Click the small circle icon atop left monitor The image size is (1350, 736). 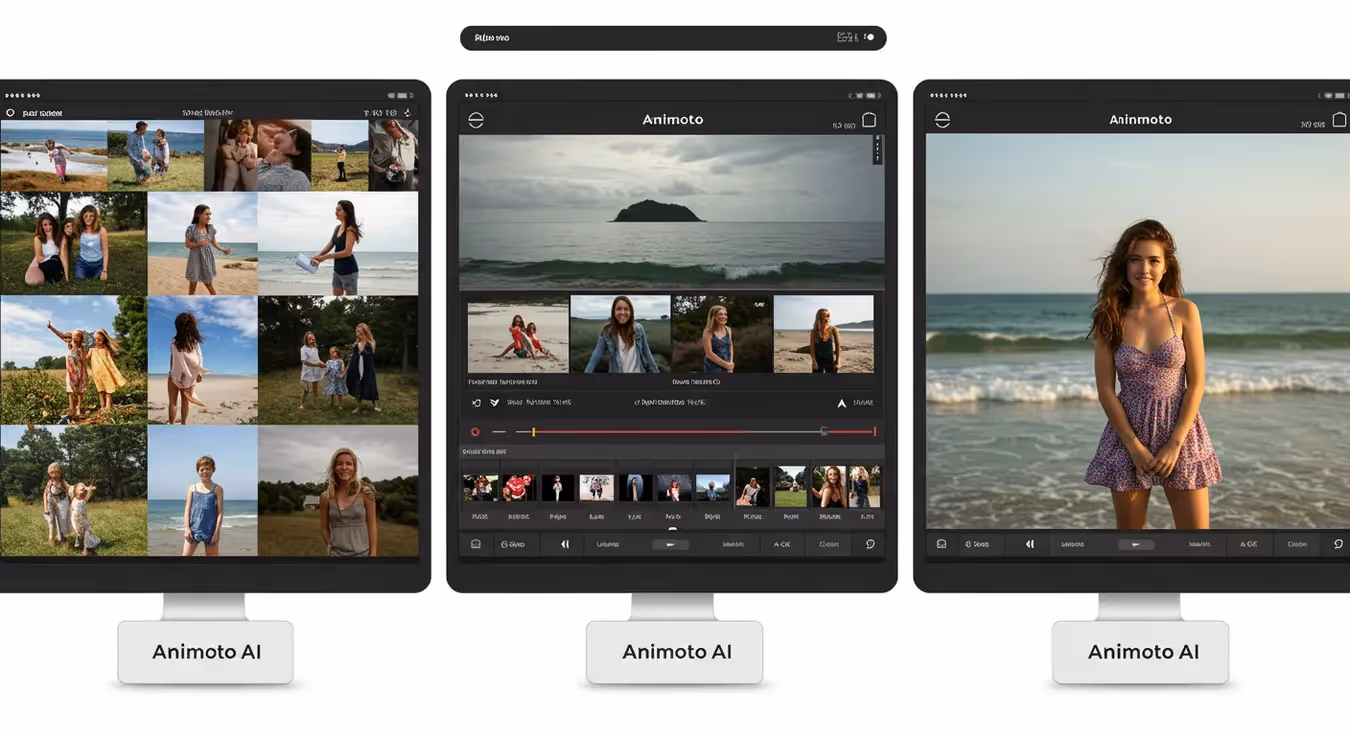click(x=10, y=114)
